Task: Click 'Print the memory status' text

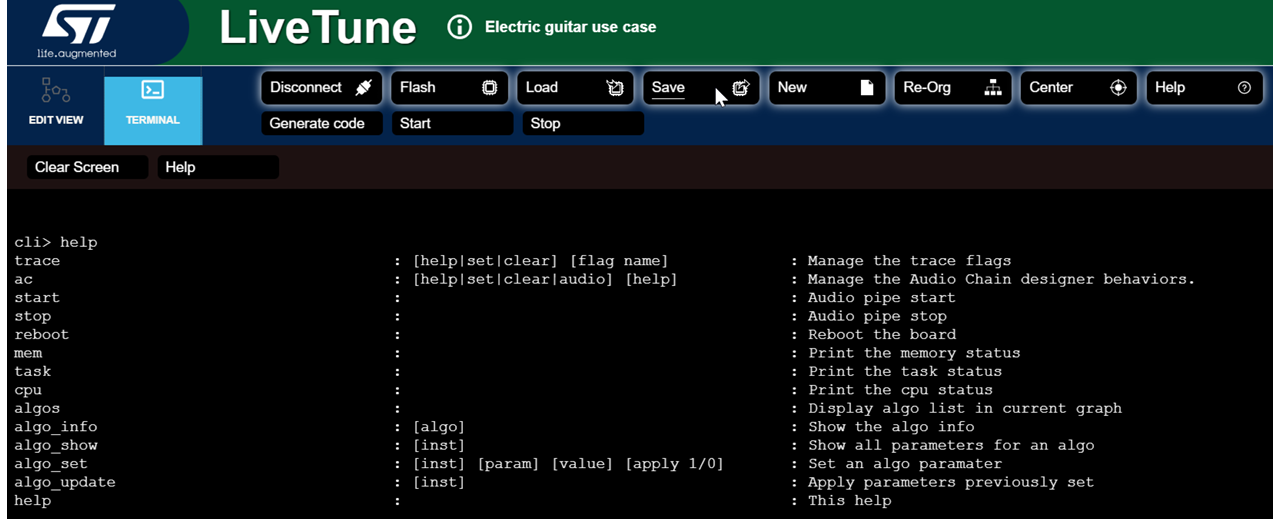Action: tap(914, 353)
